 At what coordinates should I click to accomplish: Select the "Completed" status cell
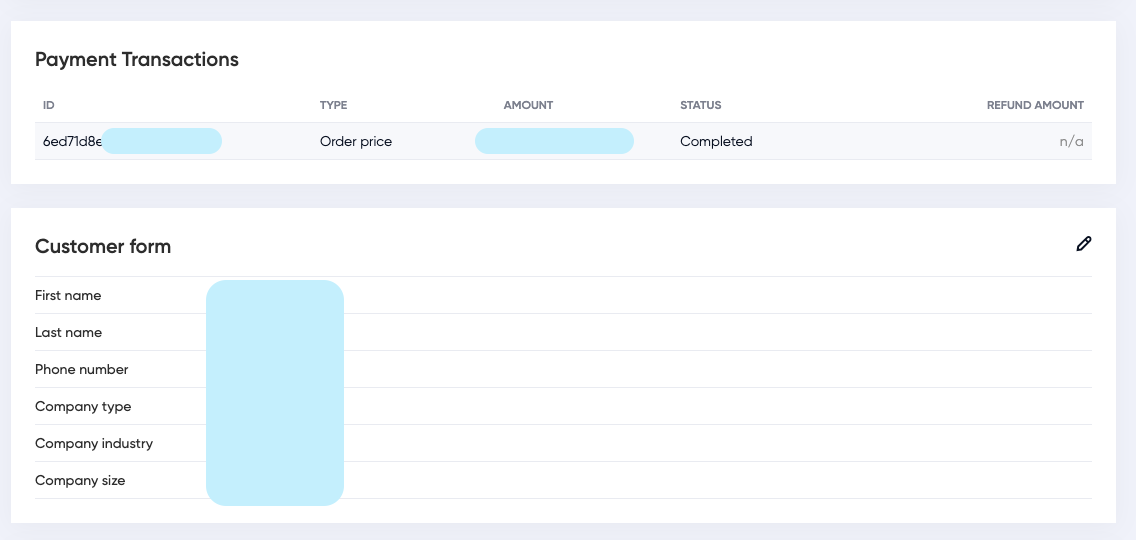tap(716, 141)
